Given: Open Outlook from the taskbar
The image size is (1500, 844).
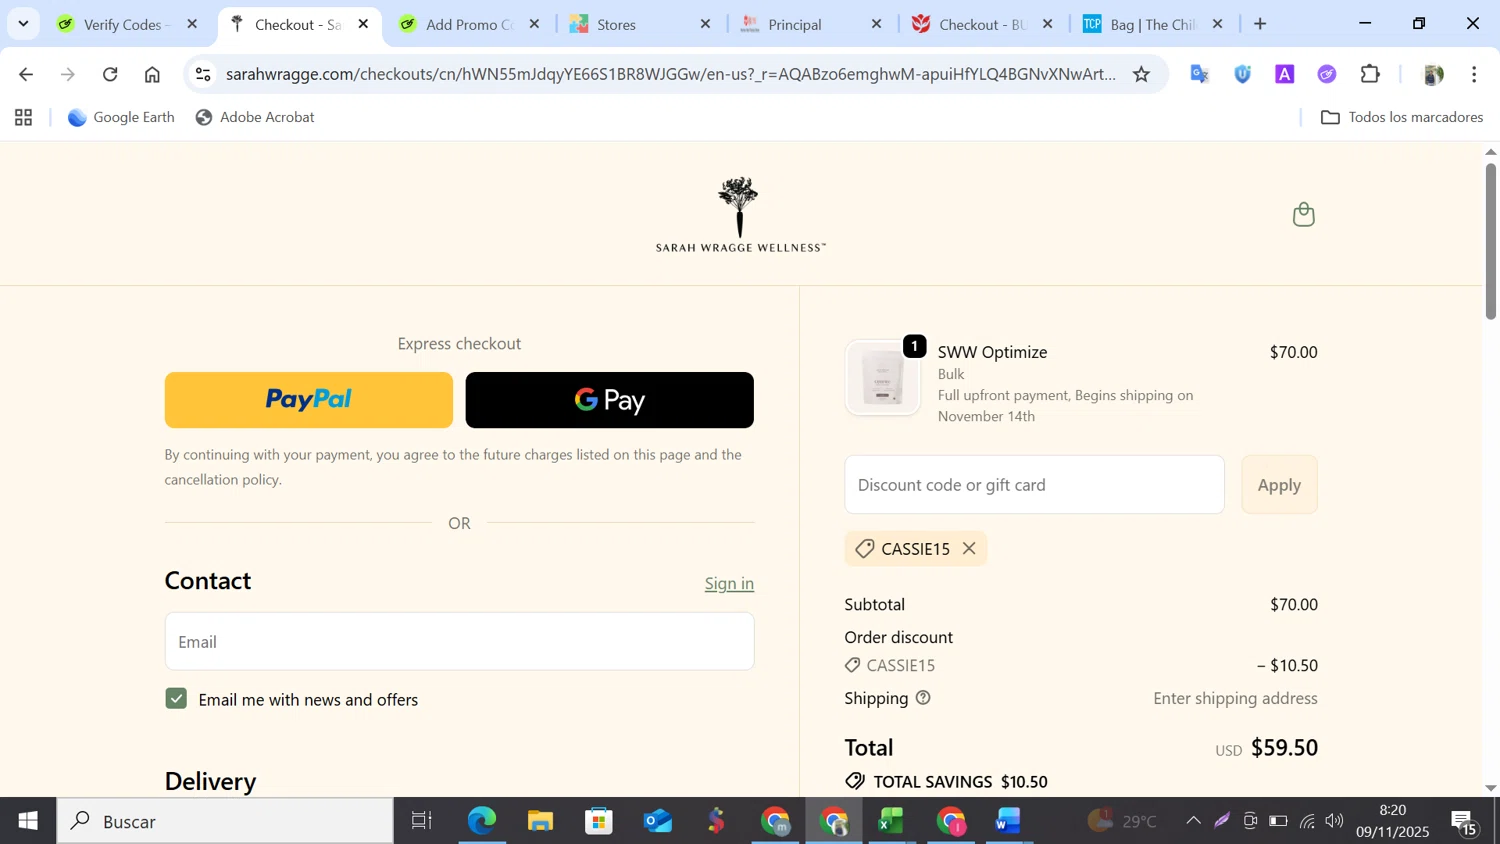Looking at the screenshot, I should [658, 821].
